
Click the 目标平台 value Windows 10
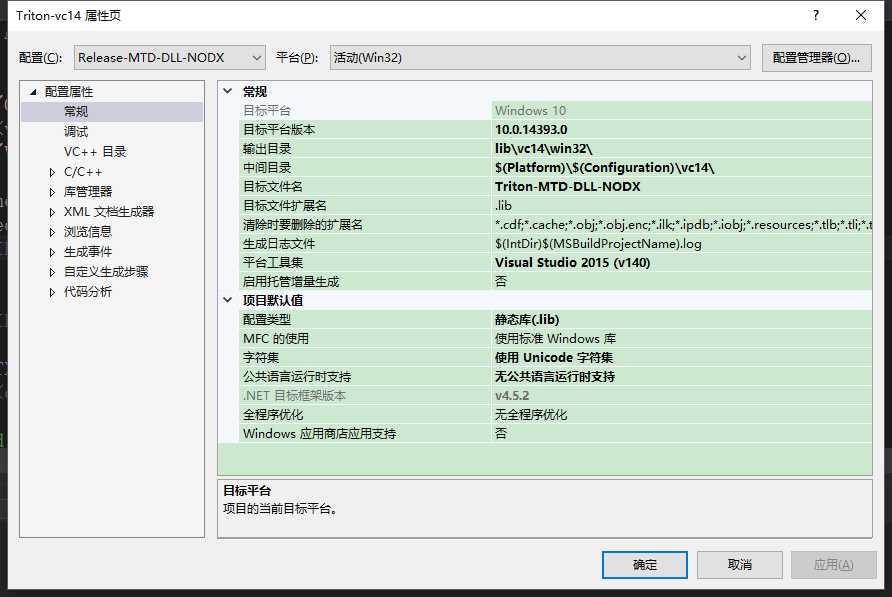pyautogui.click(x=682, y=110)
